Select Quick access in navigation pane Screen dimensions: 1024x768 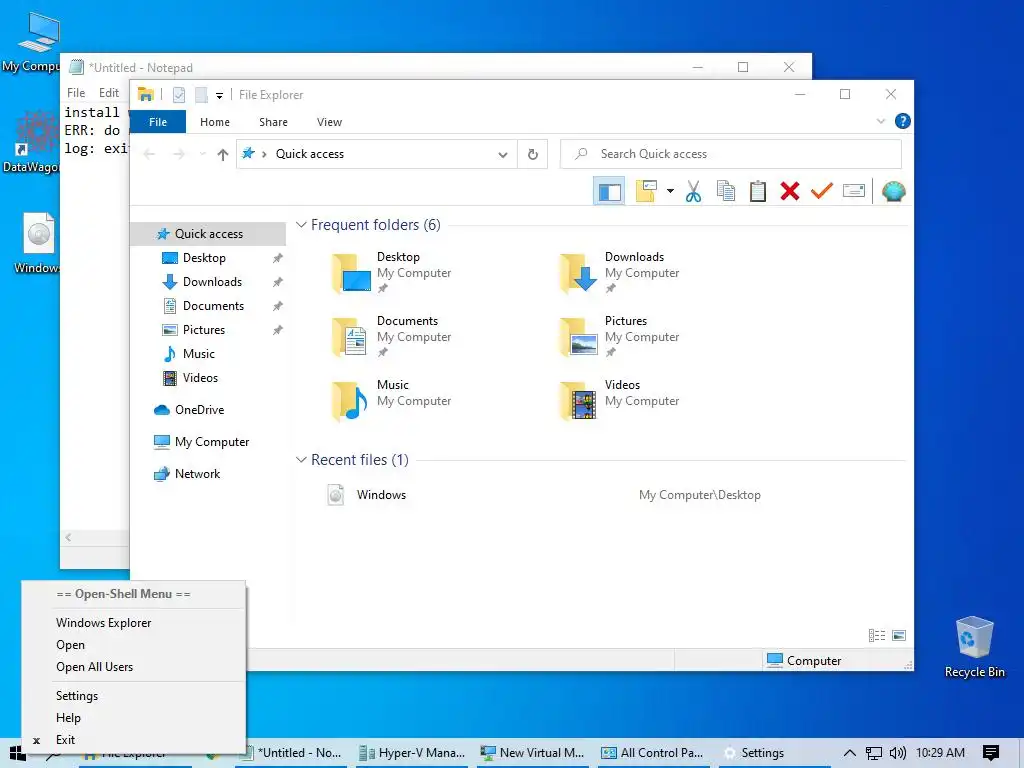point(208,234)
